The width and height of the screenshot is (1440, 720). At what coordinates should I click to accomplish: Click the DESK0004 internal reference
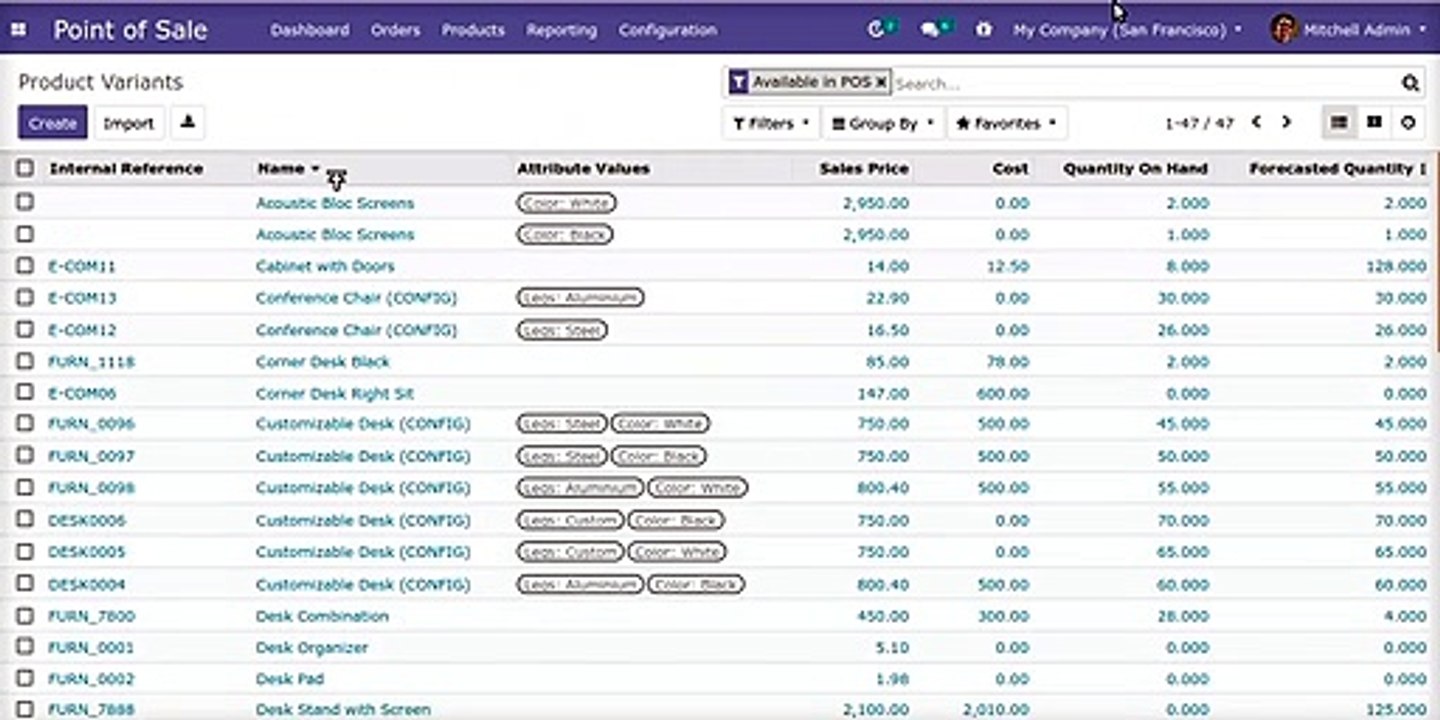click(x=87, y=583)
